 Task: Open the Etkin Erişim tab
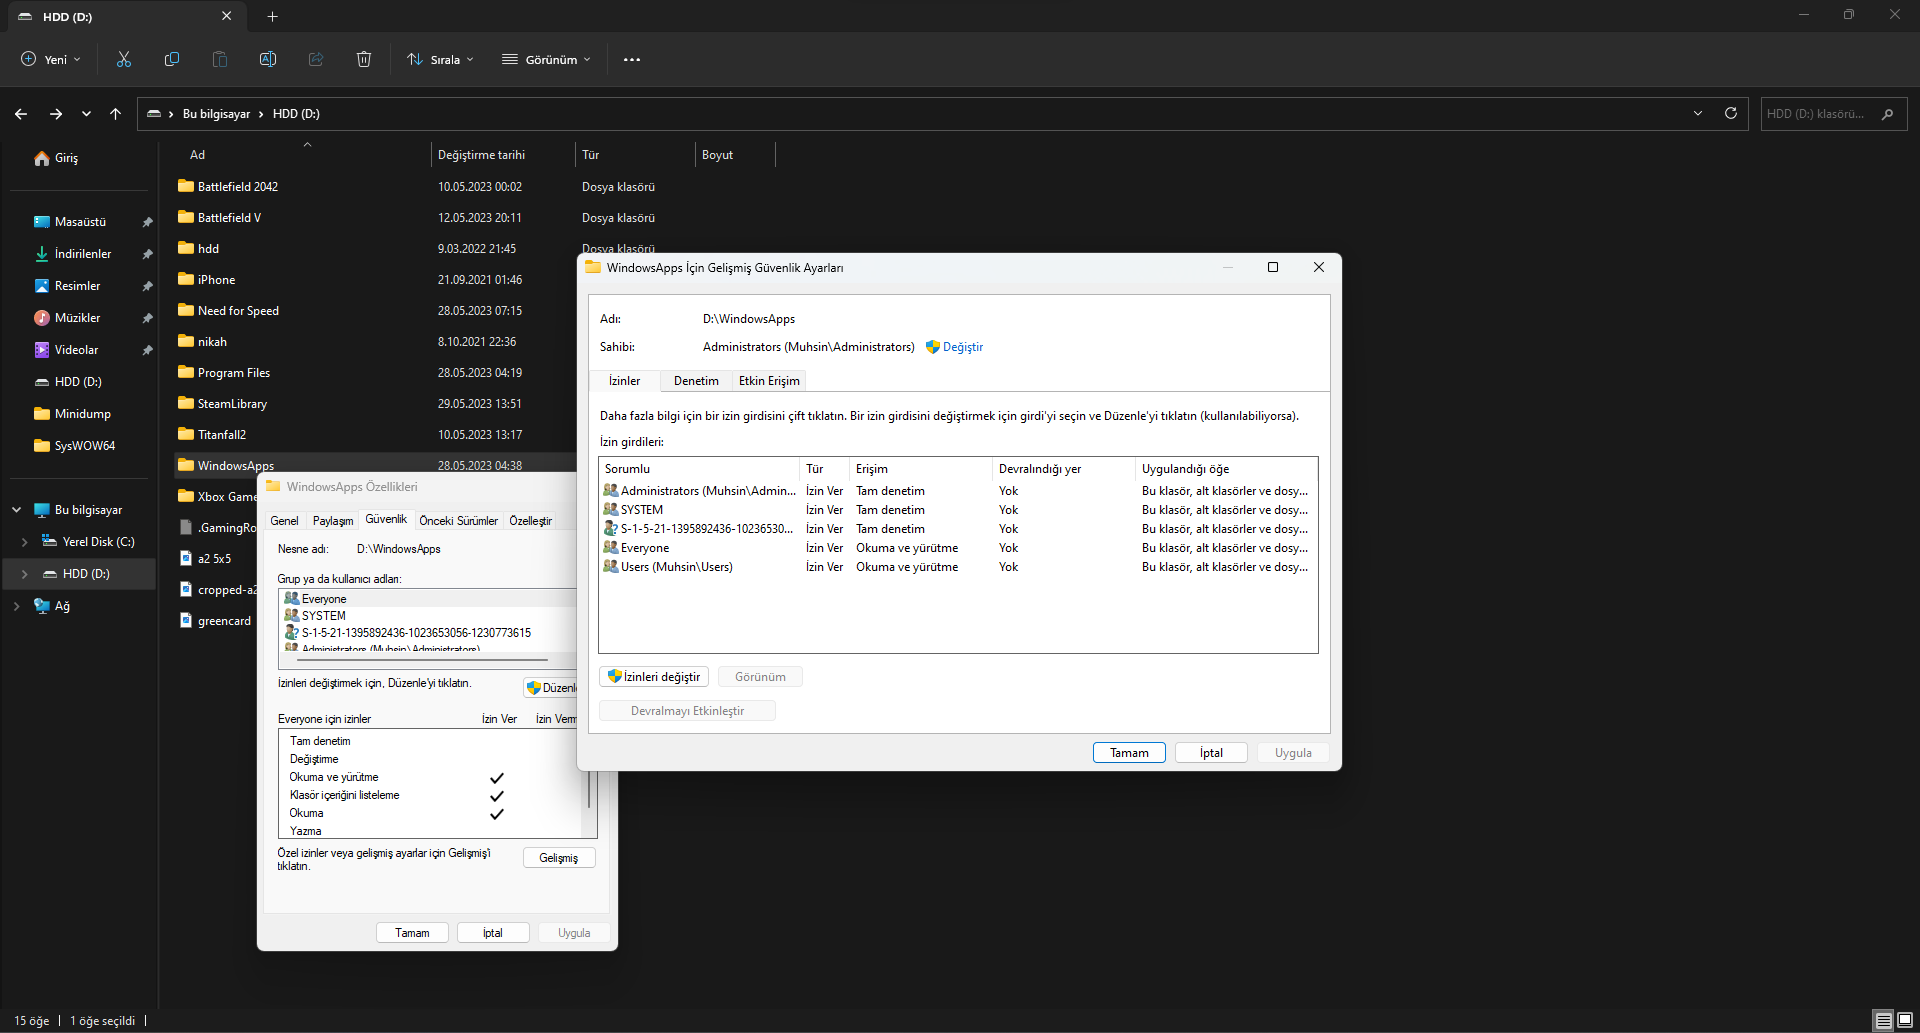769,381
